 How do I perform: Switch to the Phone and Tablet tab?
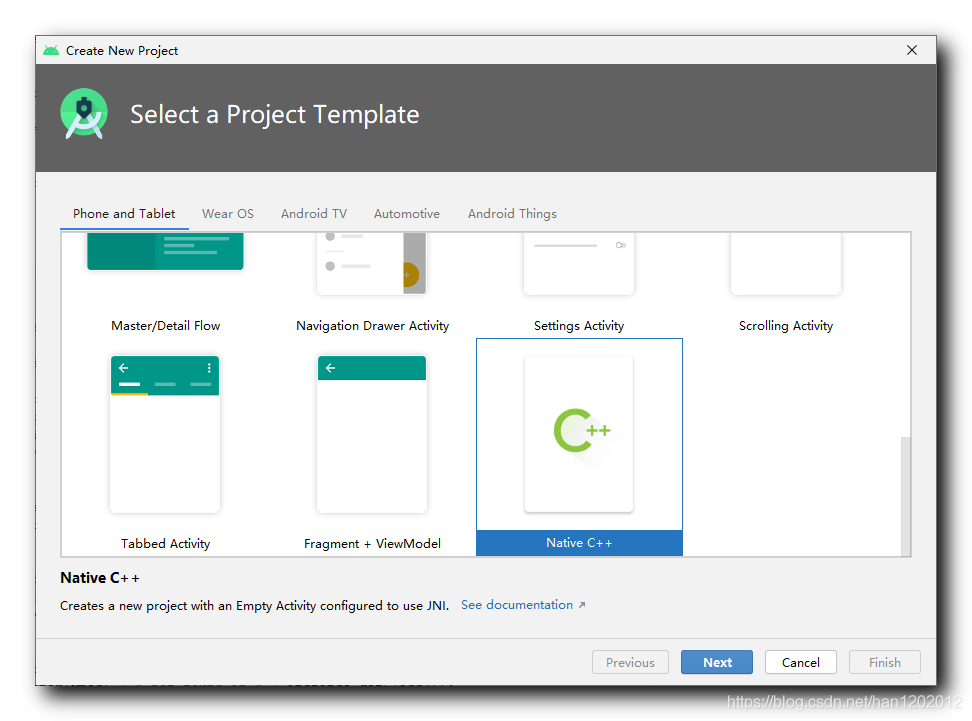pos(124,213)
